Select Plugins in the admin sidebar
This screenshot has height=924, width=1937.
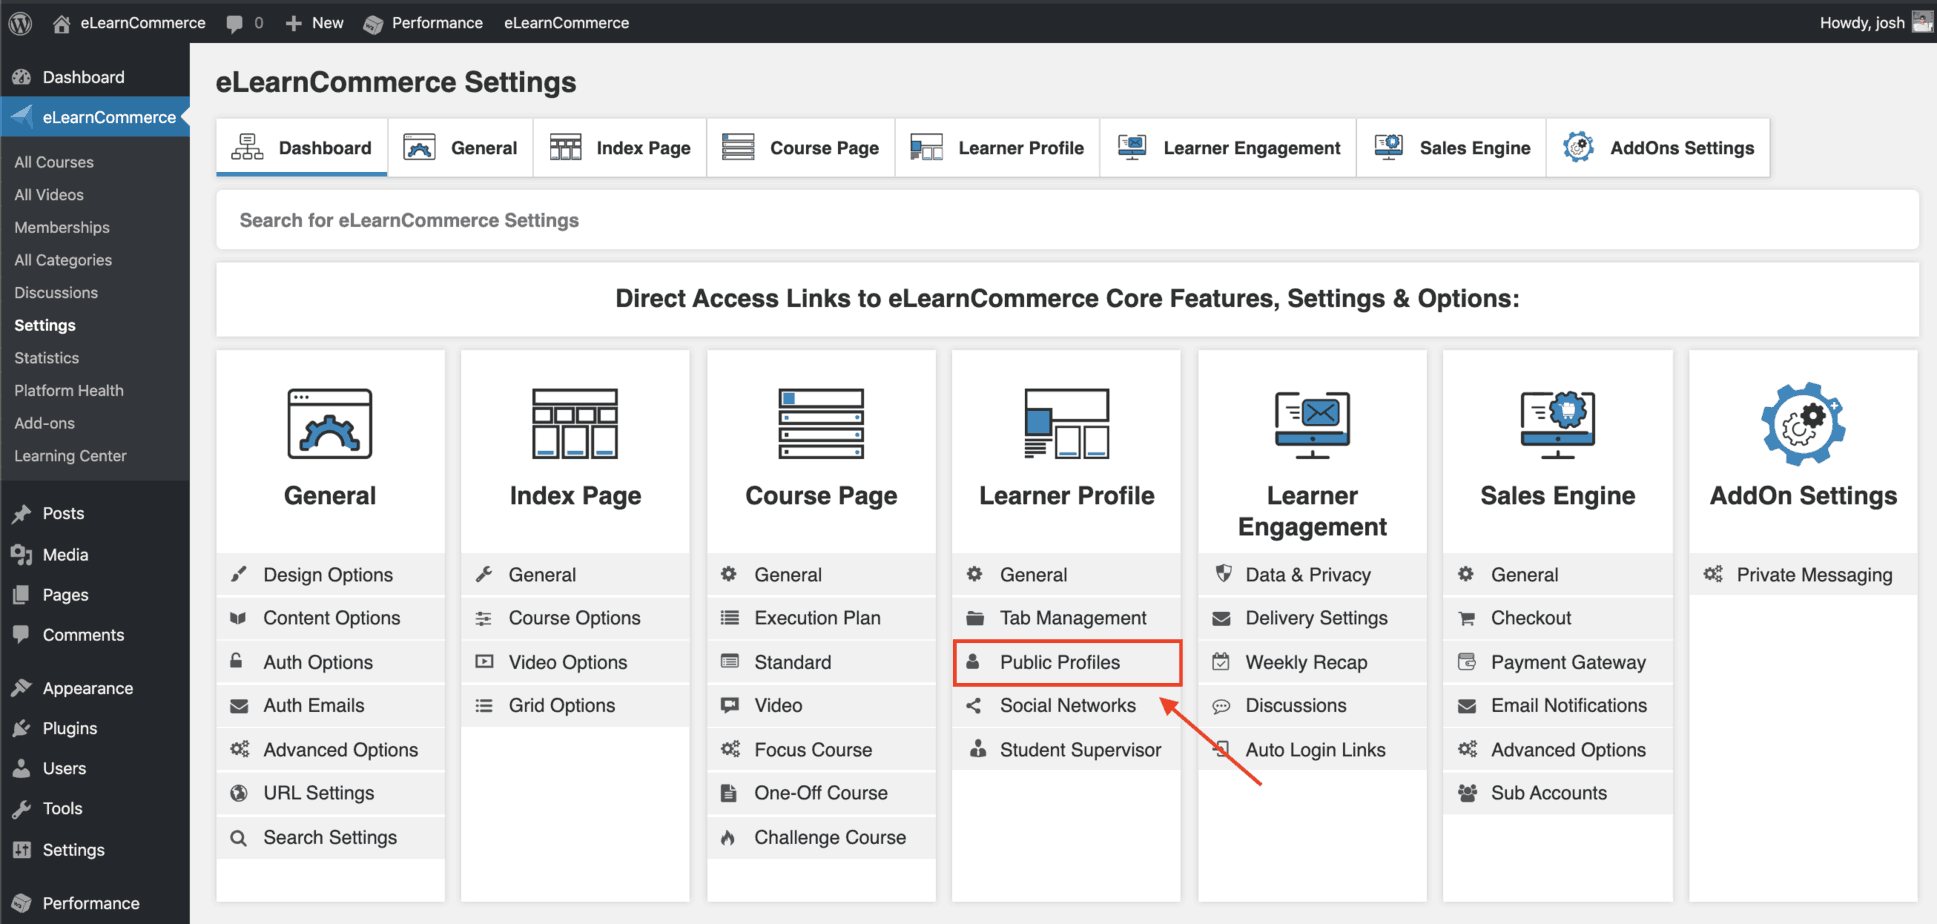coord(70,728)
